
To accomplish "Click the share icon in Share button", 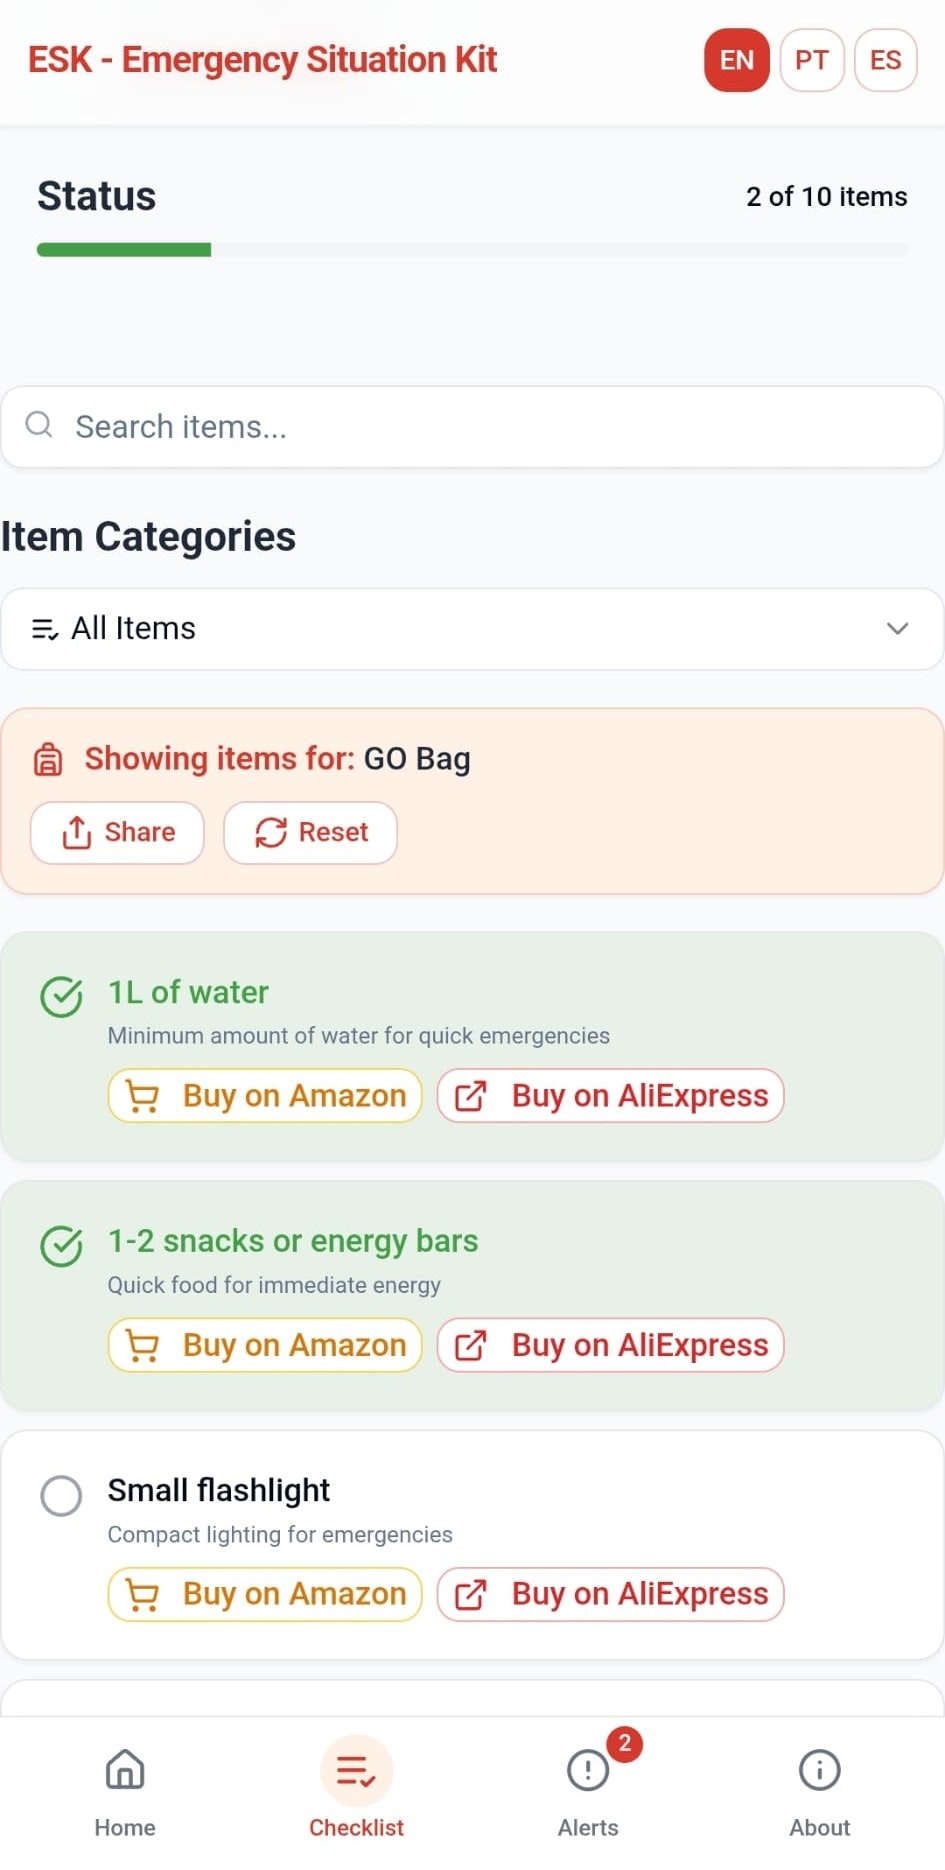I will [77, 832].
